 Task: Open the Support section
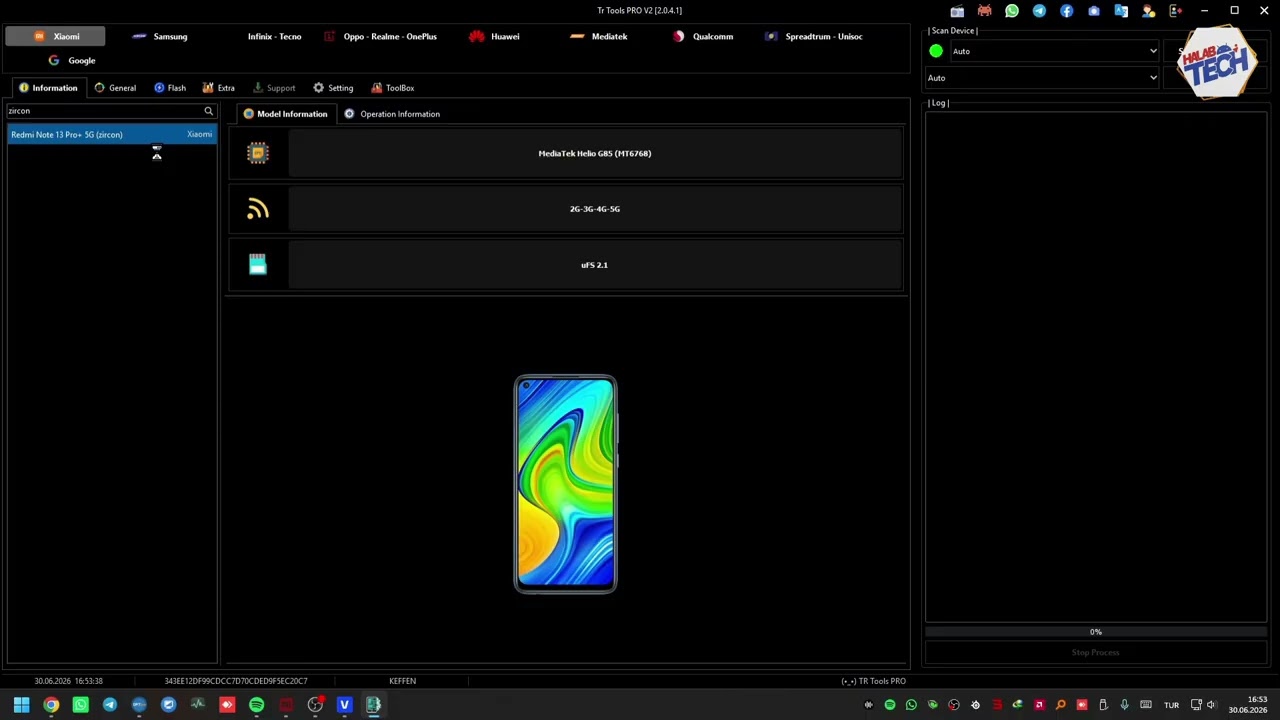pos(273,88)
